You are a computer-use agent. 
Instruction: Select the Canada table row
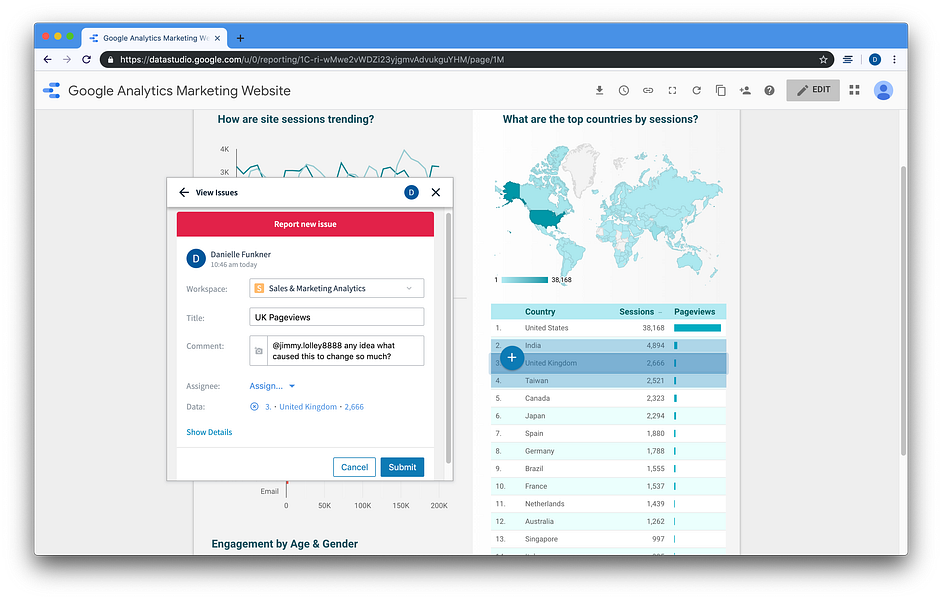(x=609, y=398)
